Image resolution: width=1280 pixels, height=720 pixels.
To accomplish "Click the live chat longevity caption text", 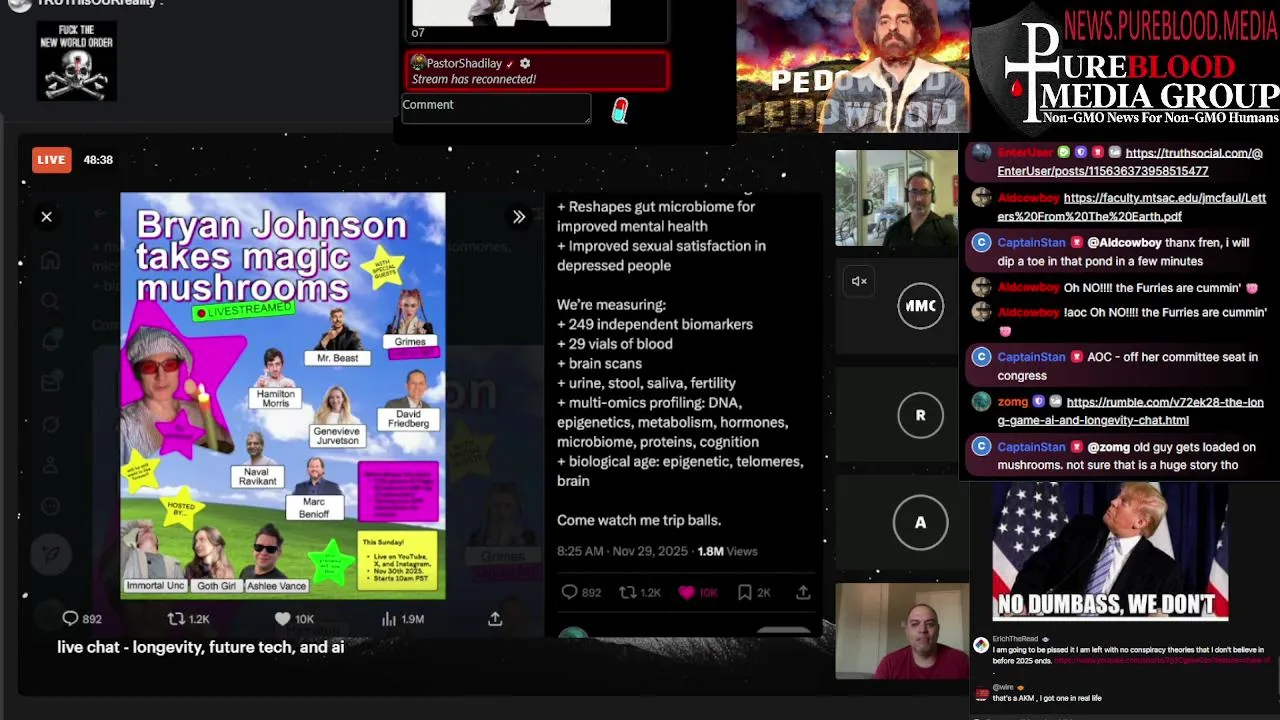I will pyautogui.click(x=201, y=647).
